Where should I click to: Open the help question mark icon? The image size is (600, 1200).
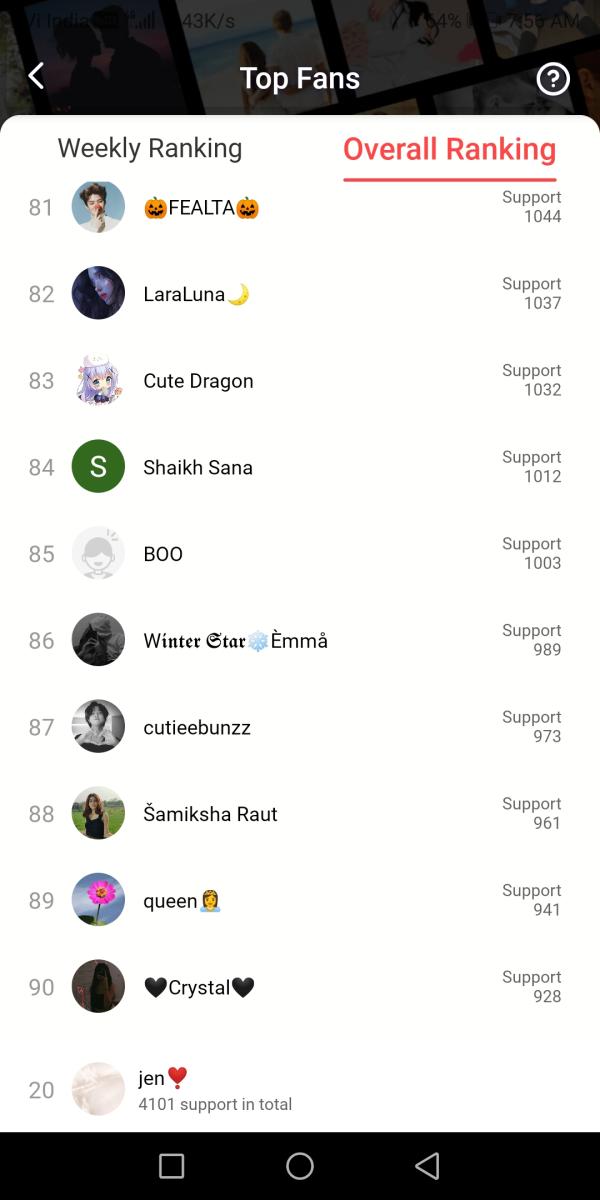(553, 78)
